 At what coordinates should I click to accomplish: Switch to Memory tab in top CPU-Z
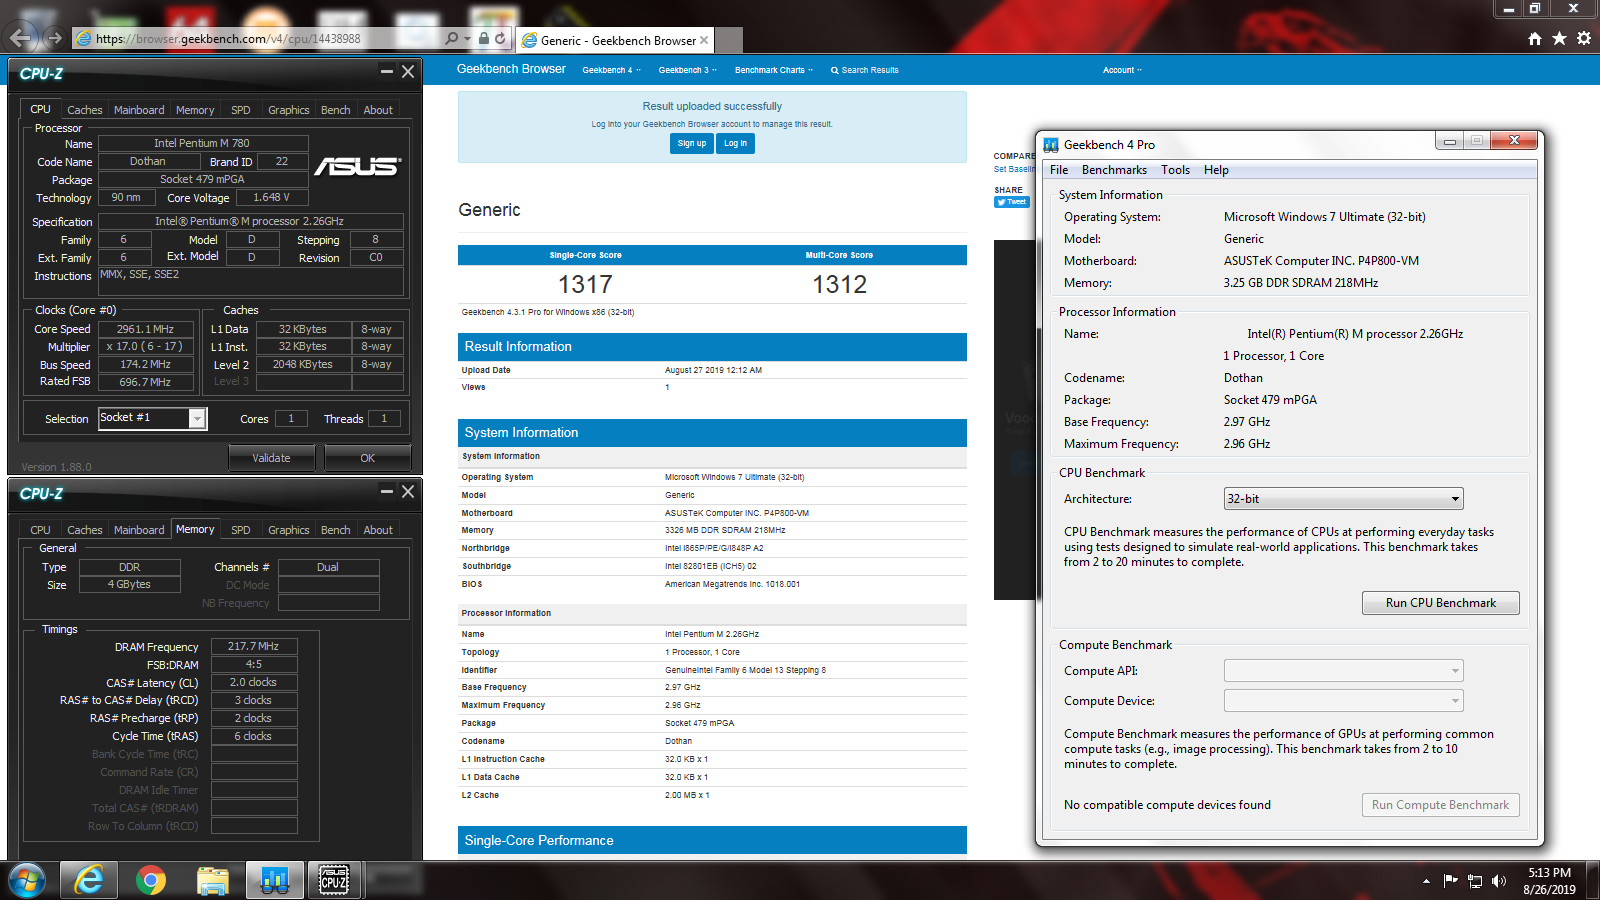pyautogui.click(x=195, y=110)
